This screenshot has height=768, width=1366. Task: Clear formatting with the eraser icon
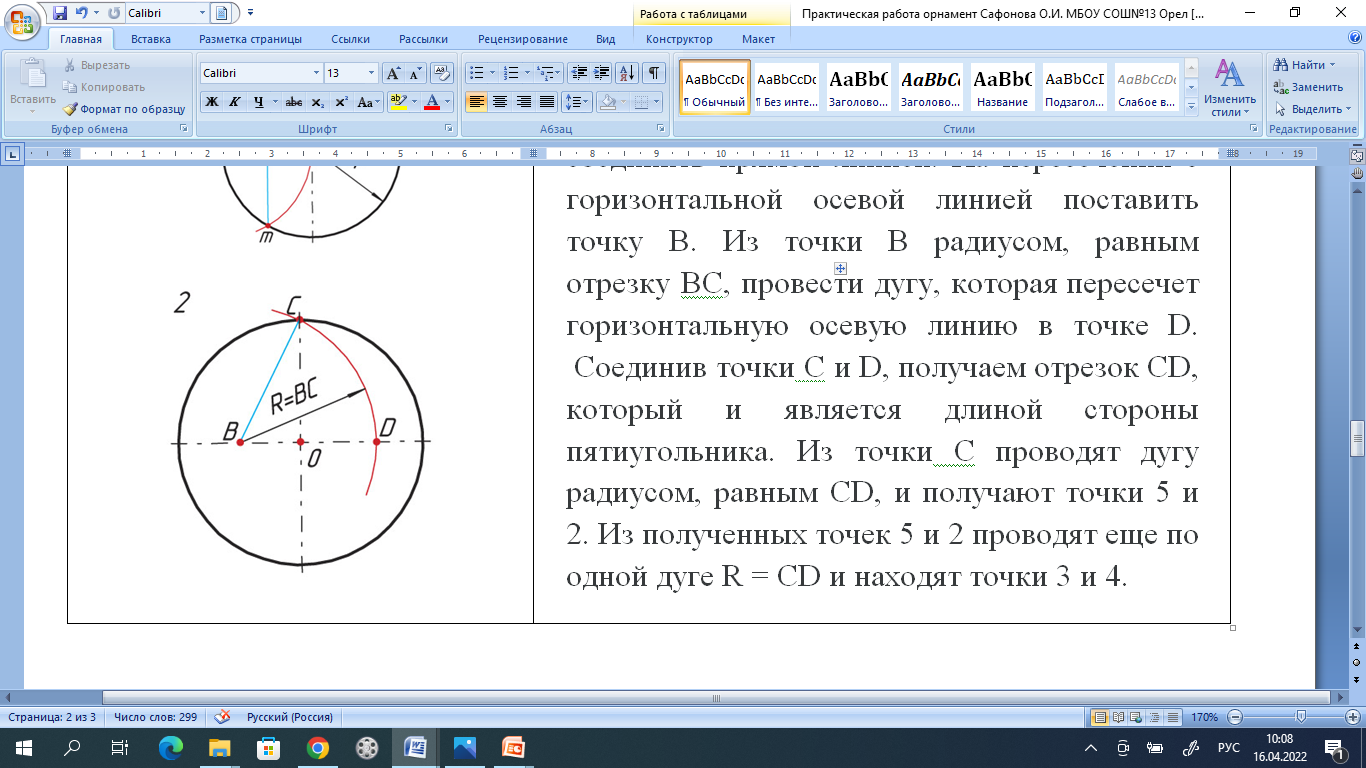click(x=442, y=73)
